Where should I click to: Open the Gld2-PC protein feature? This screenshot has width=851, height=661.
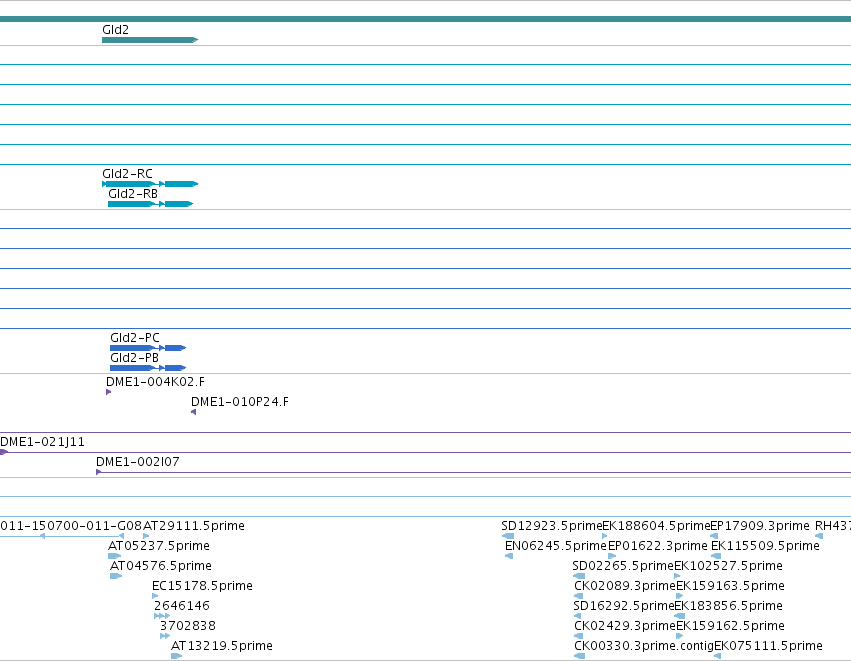click(x=148, y=348)
